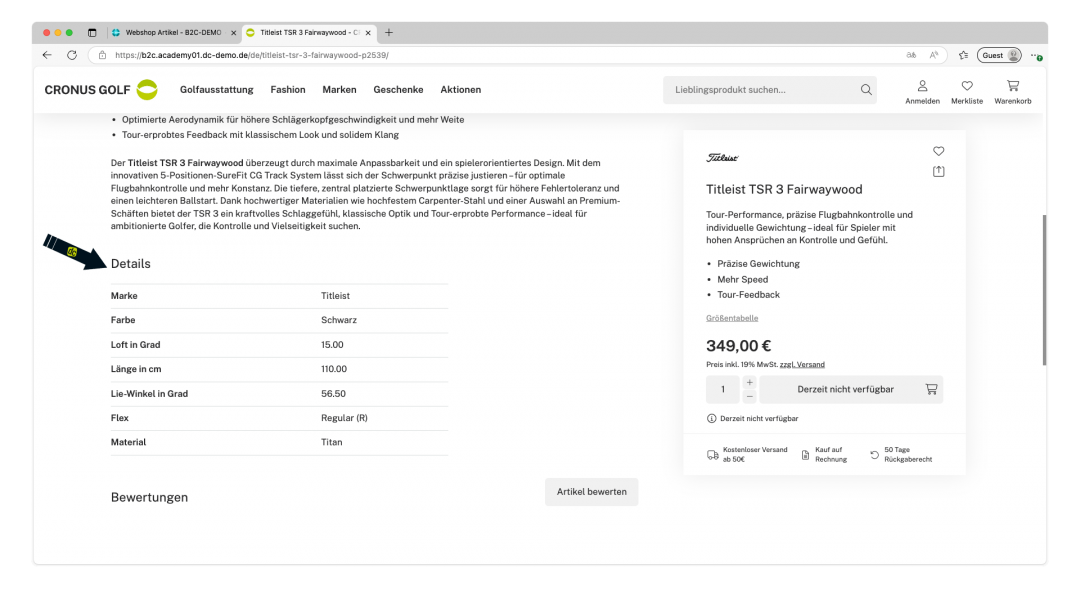The height and width of the screenshot is (608, 1080).
Task: Switch to the Webshop Artikel - B2C-DEMO tab
Action: click(x=173, y=32)
